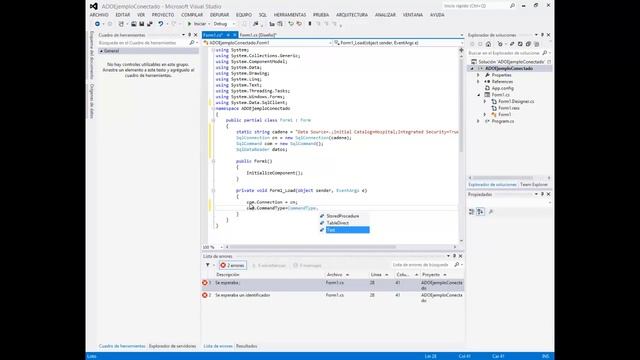Open the DEPURAR menu
Viewport: 640px width, 360px height.
tap(220, 15)
